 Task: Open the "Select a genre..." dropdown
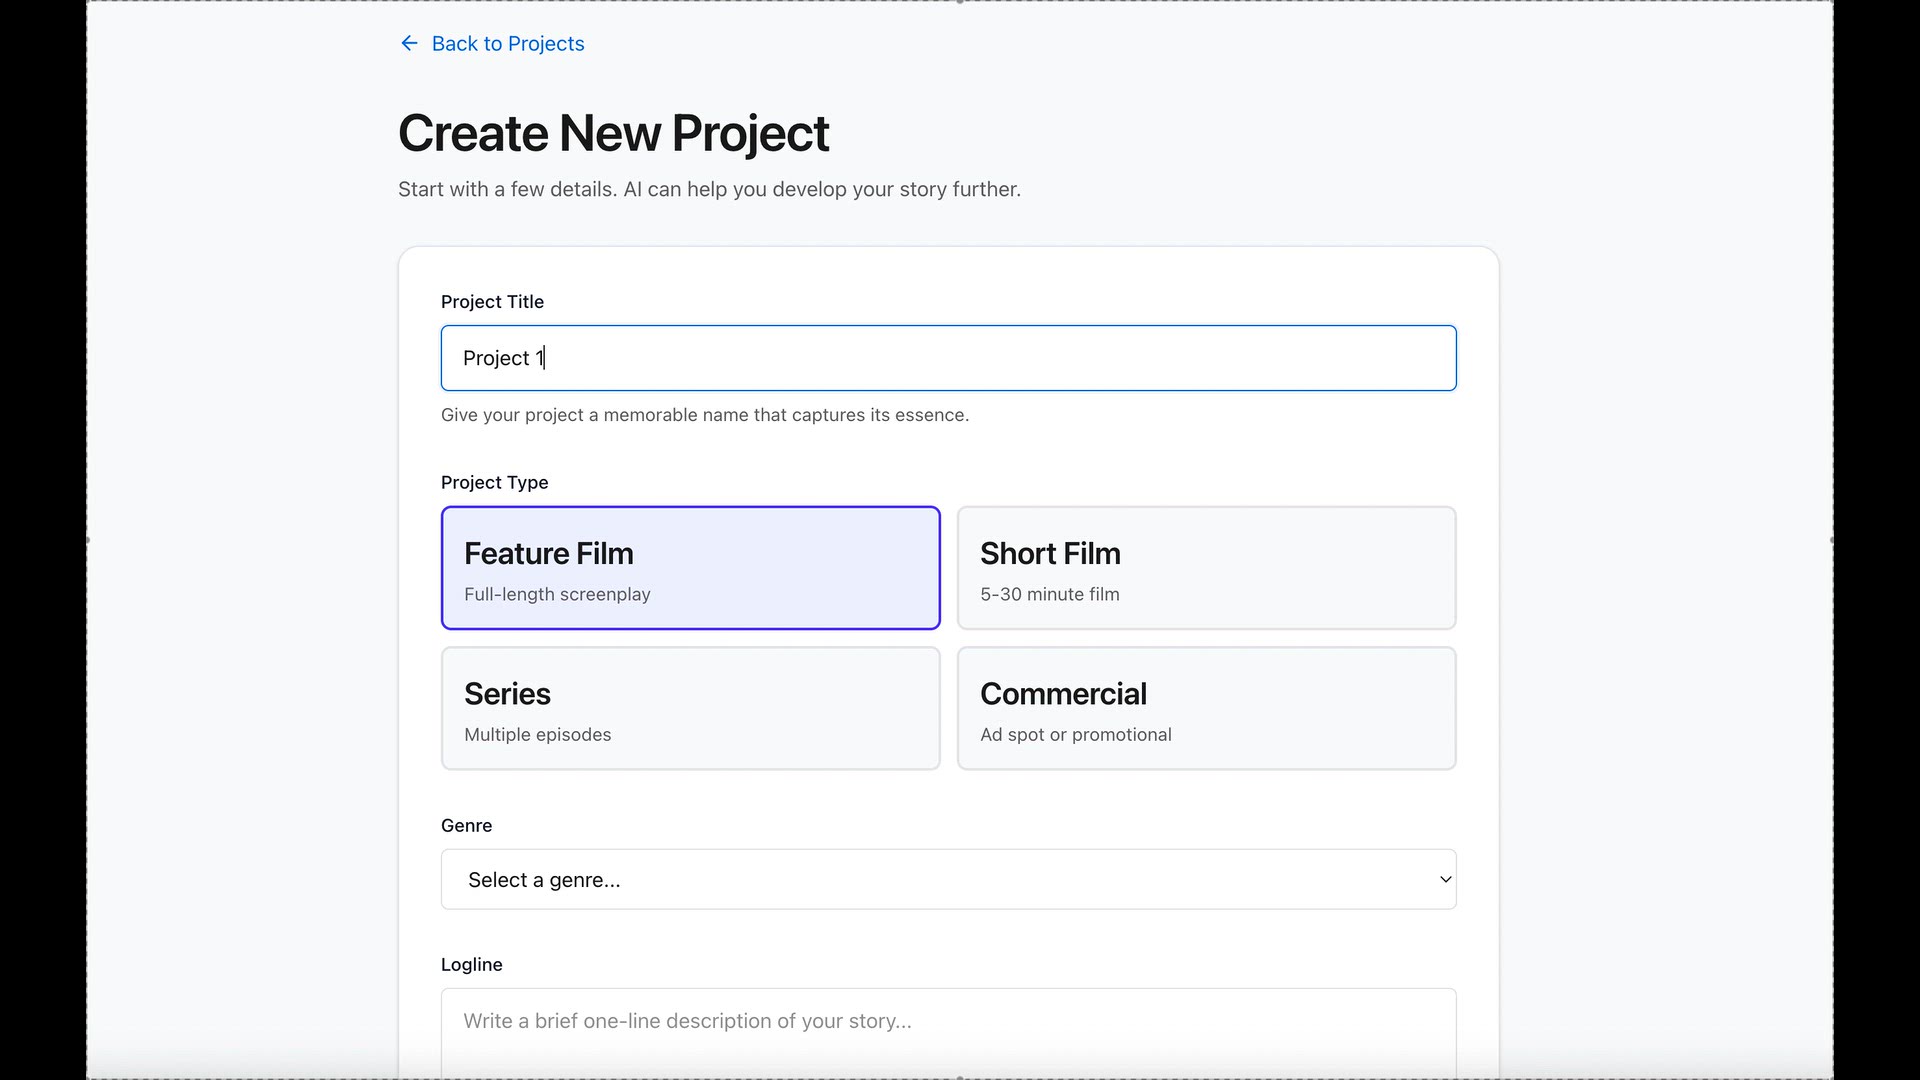pos(947,879)
